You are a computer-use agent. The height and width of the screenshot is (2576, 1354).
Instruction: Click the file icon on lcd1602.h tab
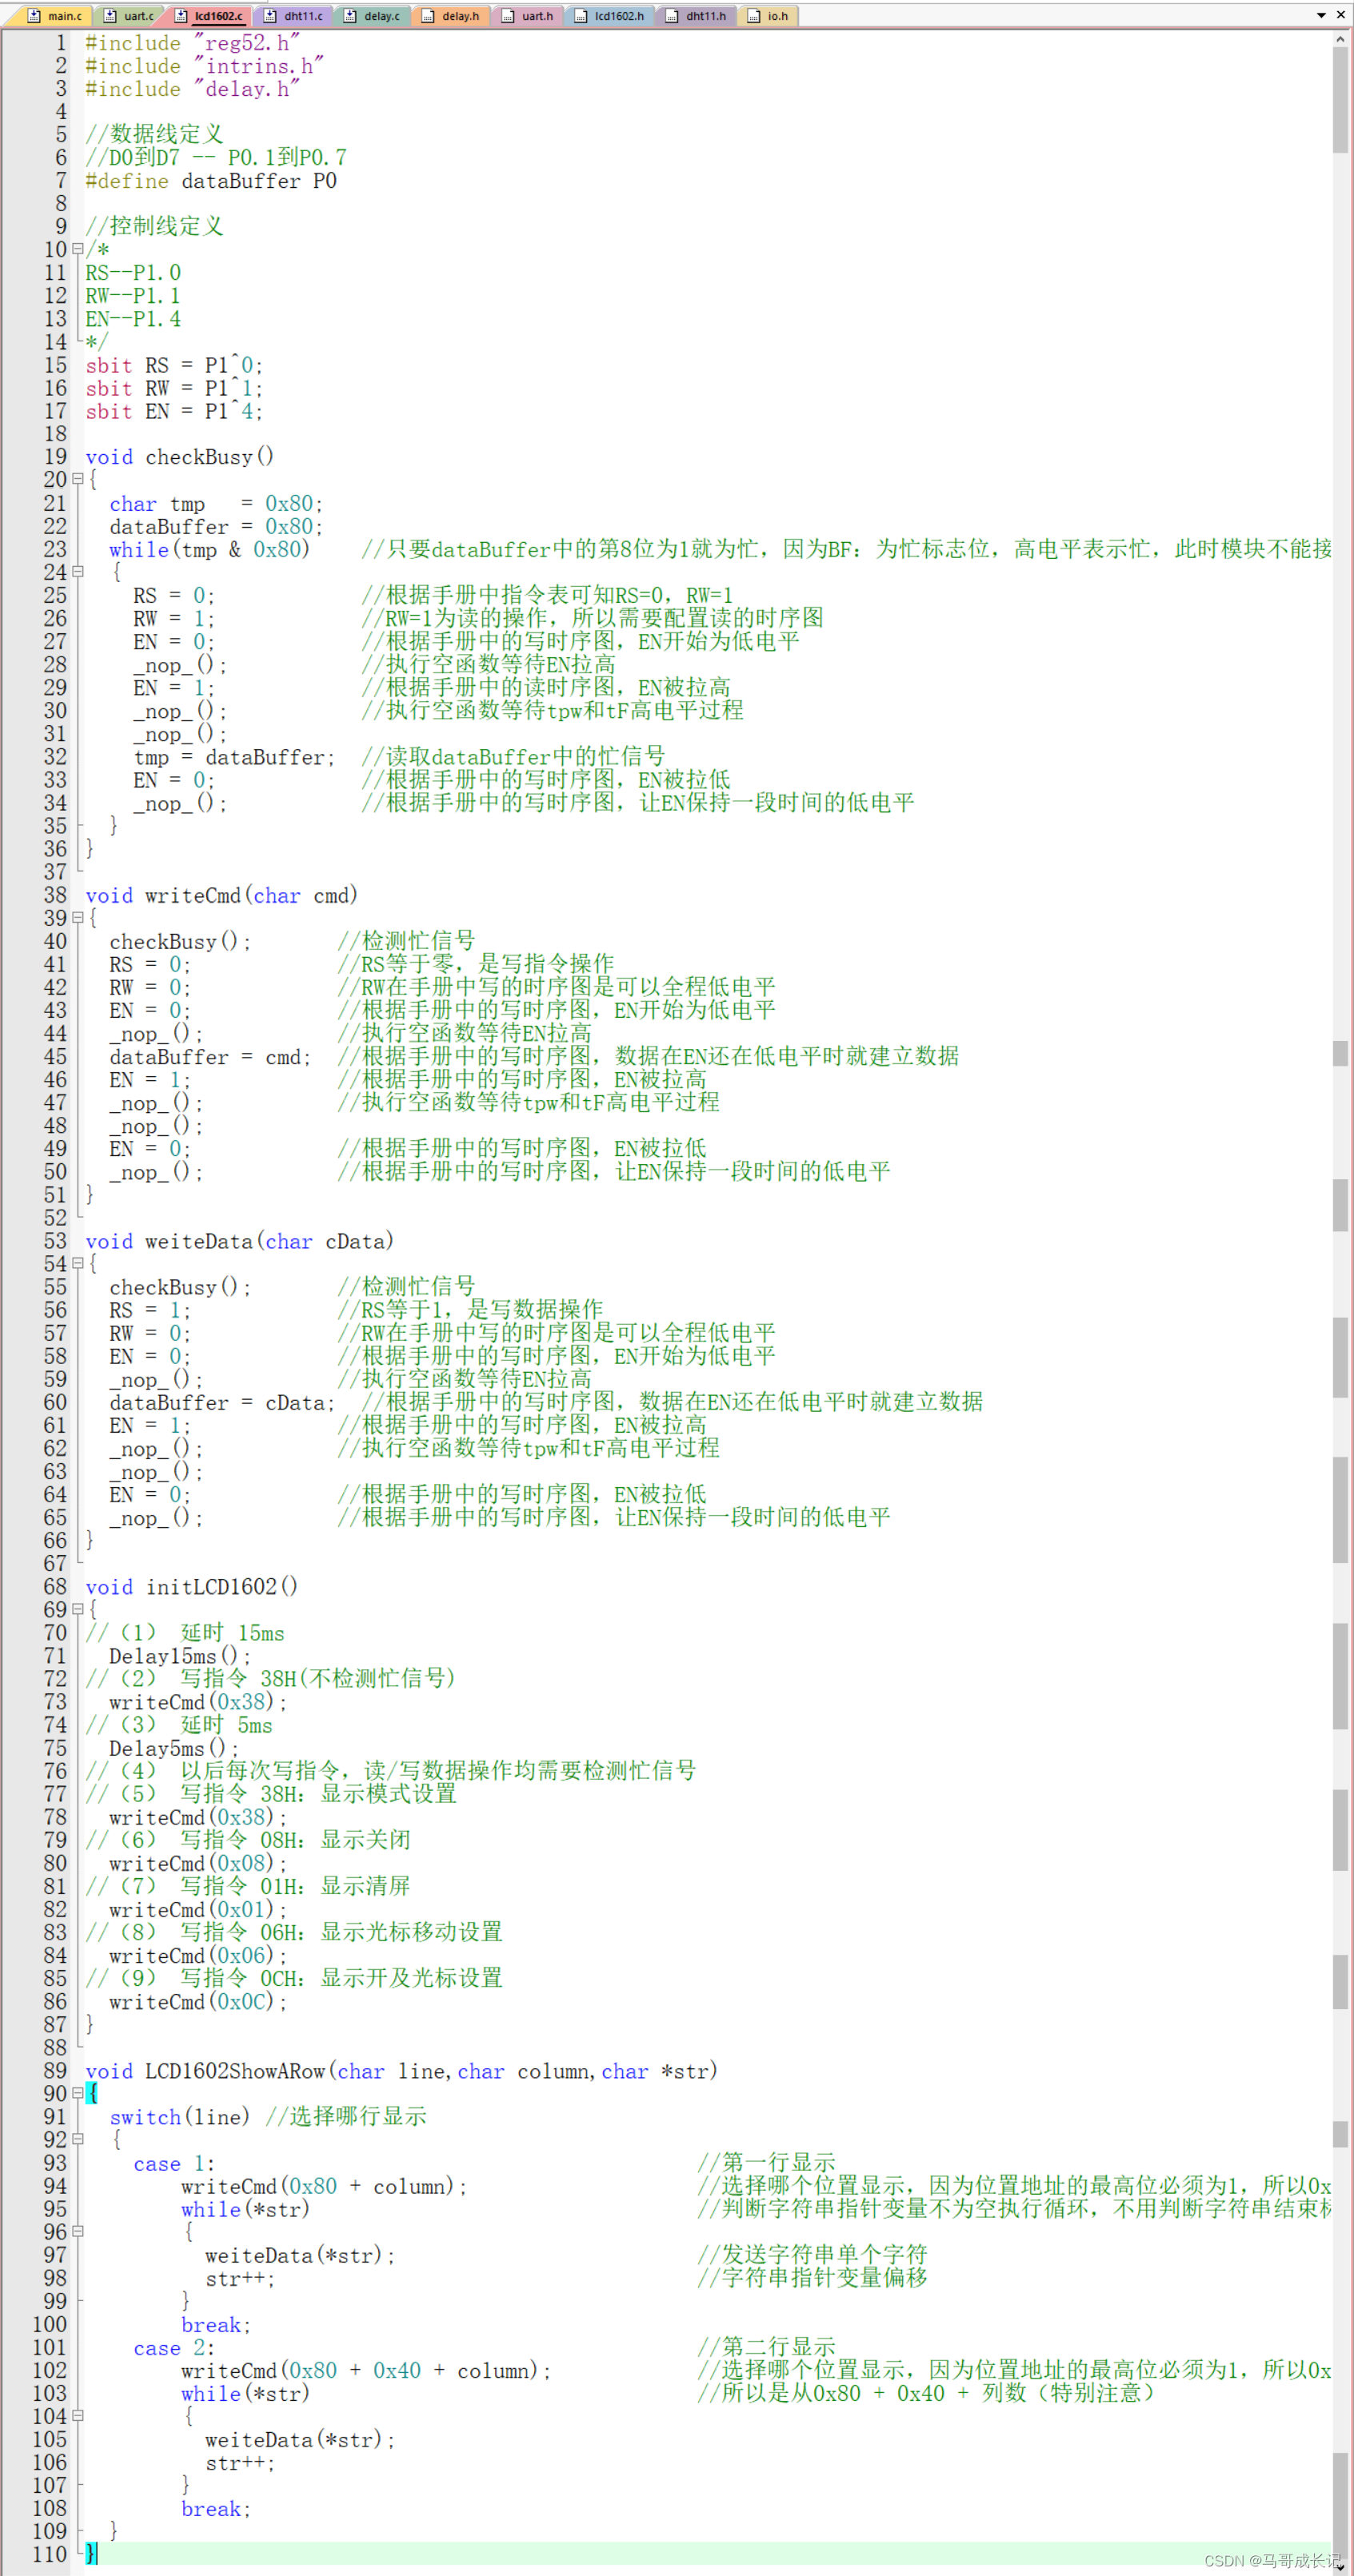581,16
